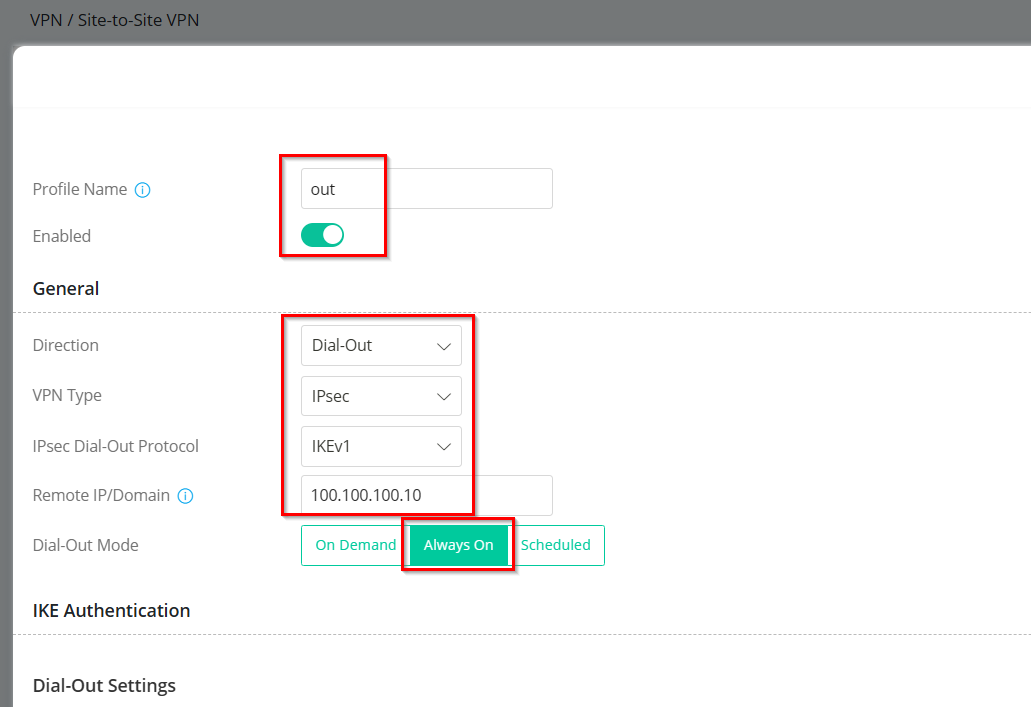Screen dimensions: 1031x707
Task: Click the info icon beside Profile Name
Action: tap(142, 190)
